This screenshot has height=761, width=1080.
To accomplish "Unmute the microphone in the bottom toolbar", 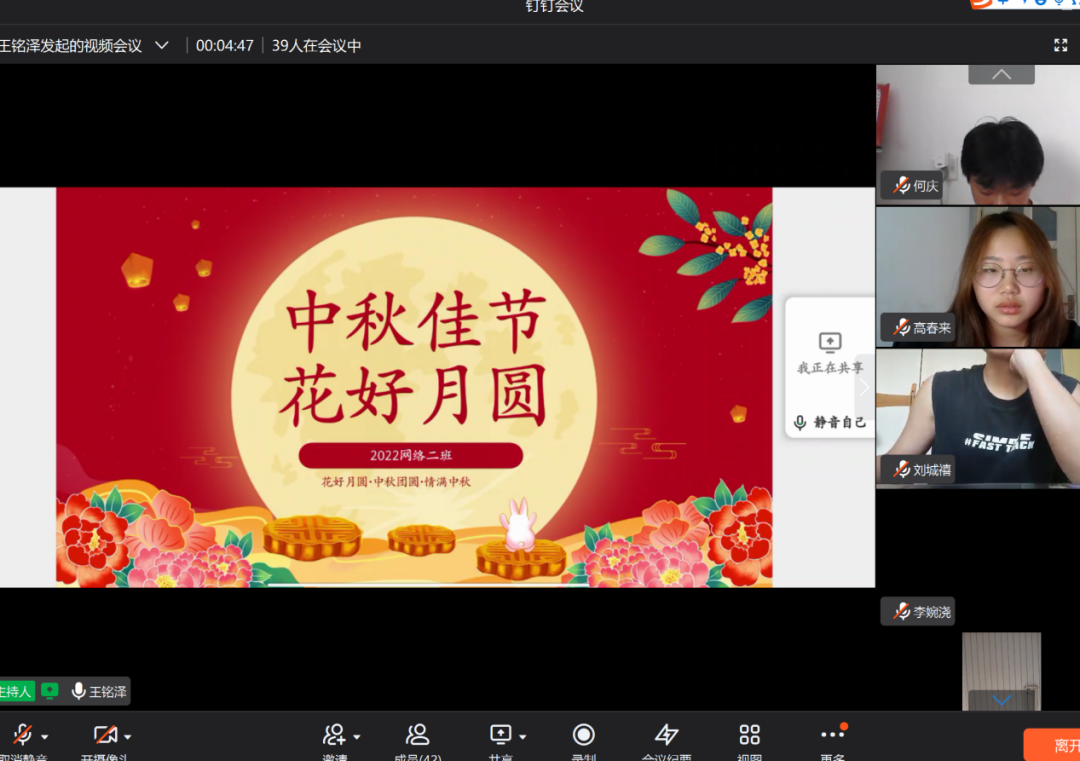I will click(21, 736).
